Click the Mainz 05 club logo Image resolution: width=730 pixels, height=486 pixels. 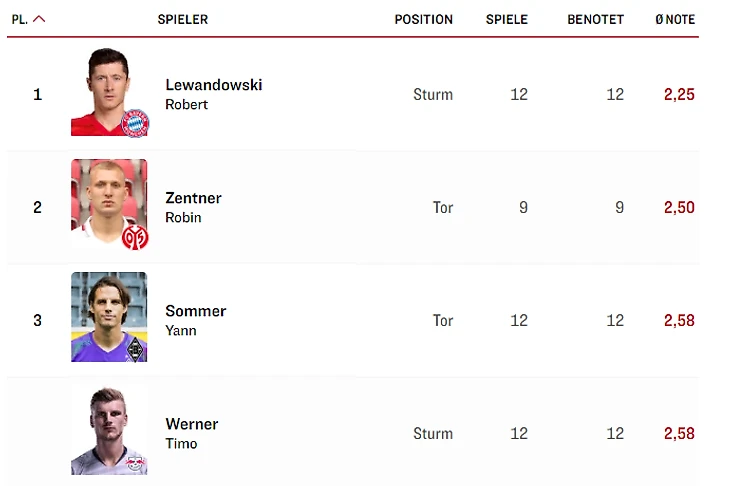133,236
